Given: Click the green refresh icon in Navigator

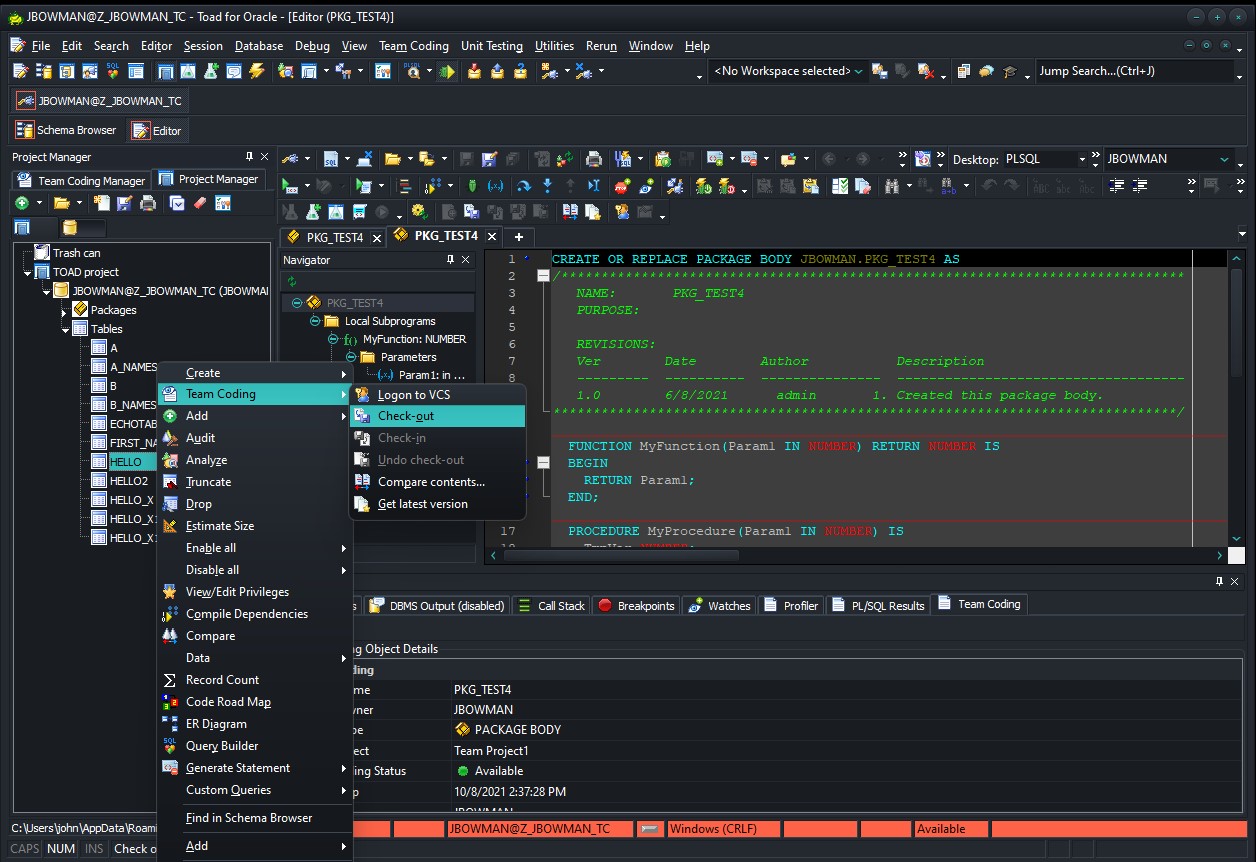Looking at the screenshot, I should pos(291,280).
